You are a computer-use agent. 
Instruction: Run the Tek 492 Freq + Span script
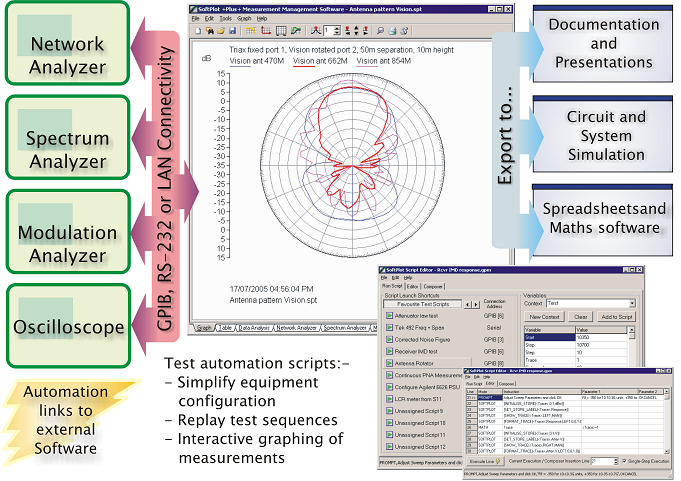389,327
